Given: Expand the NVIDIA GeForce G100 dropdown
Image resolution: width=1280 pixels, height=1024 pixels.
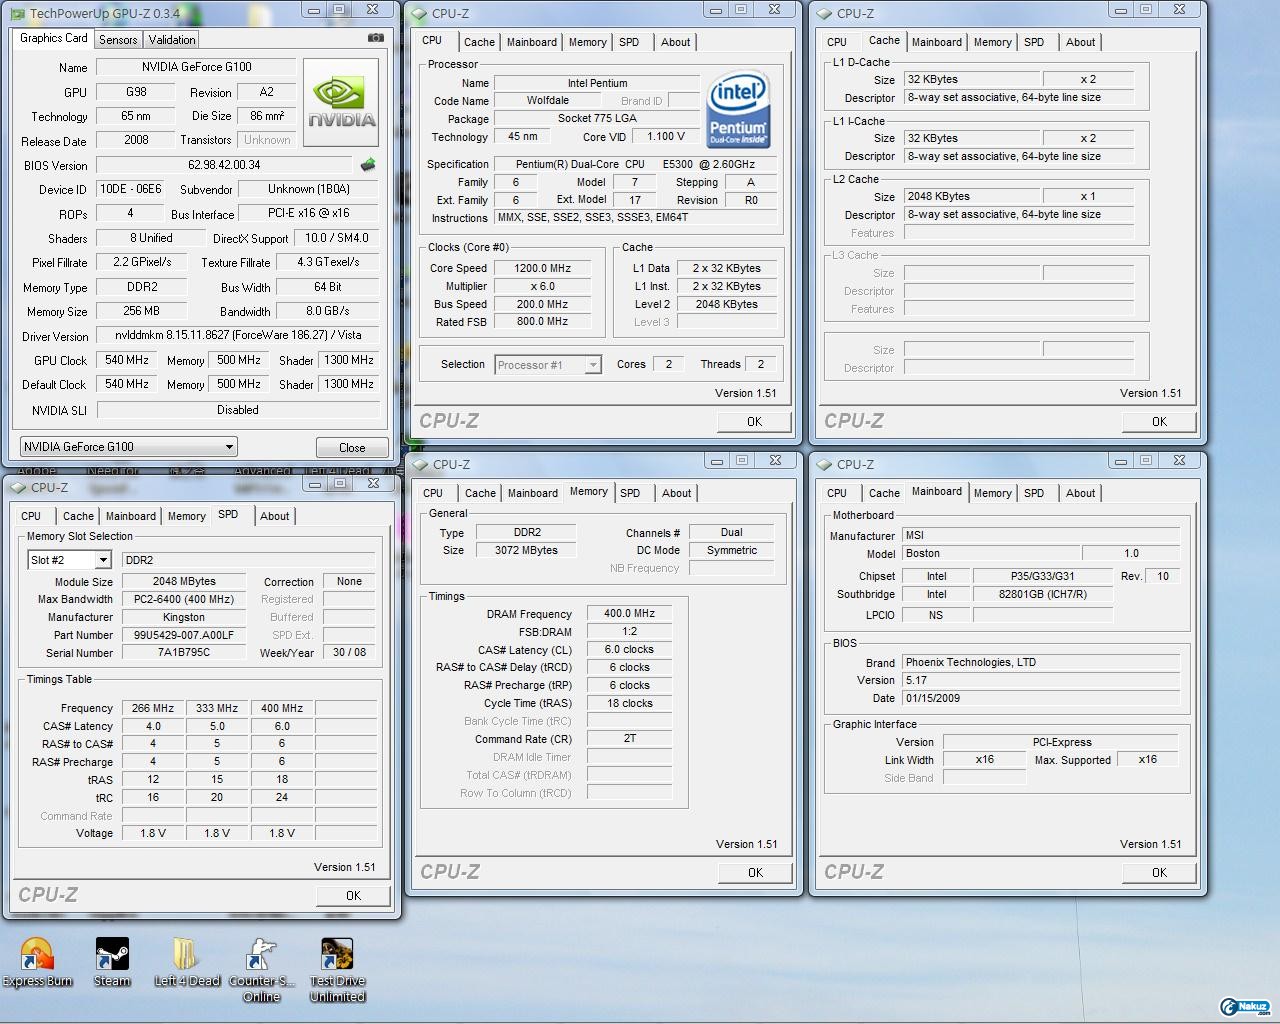Looking at the screenshot, I should pyautogui.click(x=229, y=447).
